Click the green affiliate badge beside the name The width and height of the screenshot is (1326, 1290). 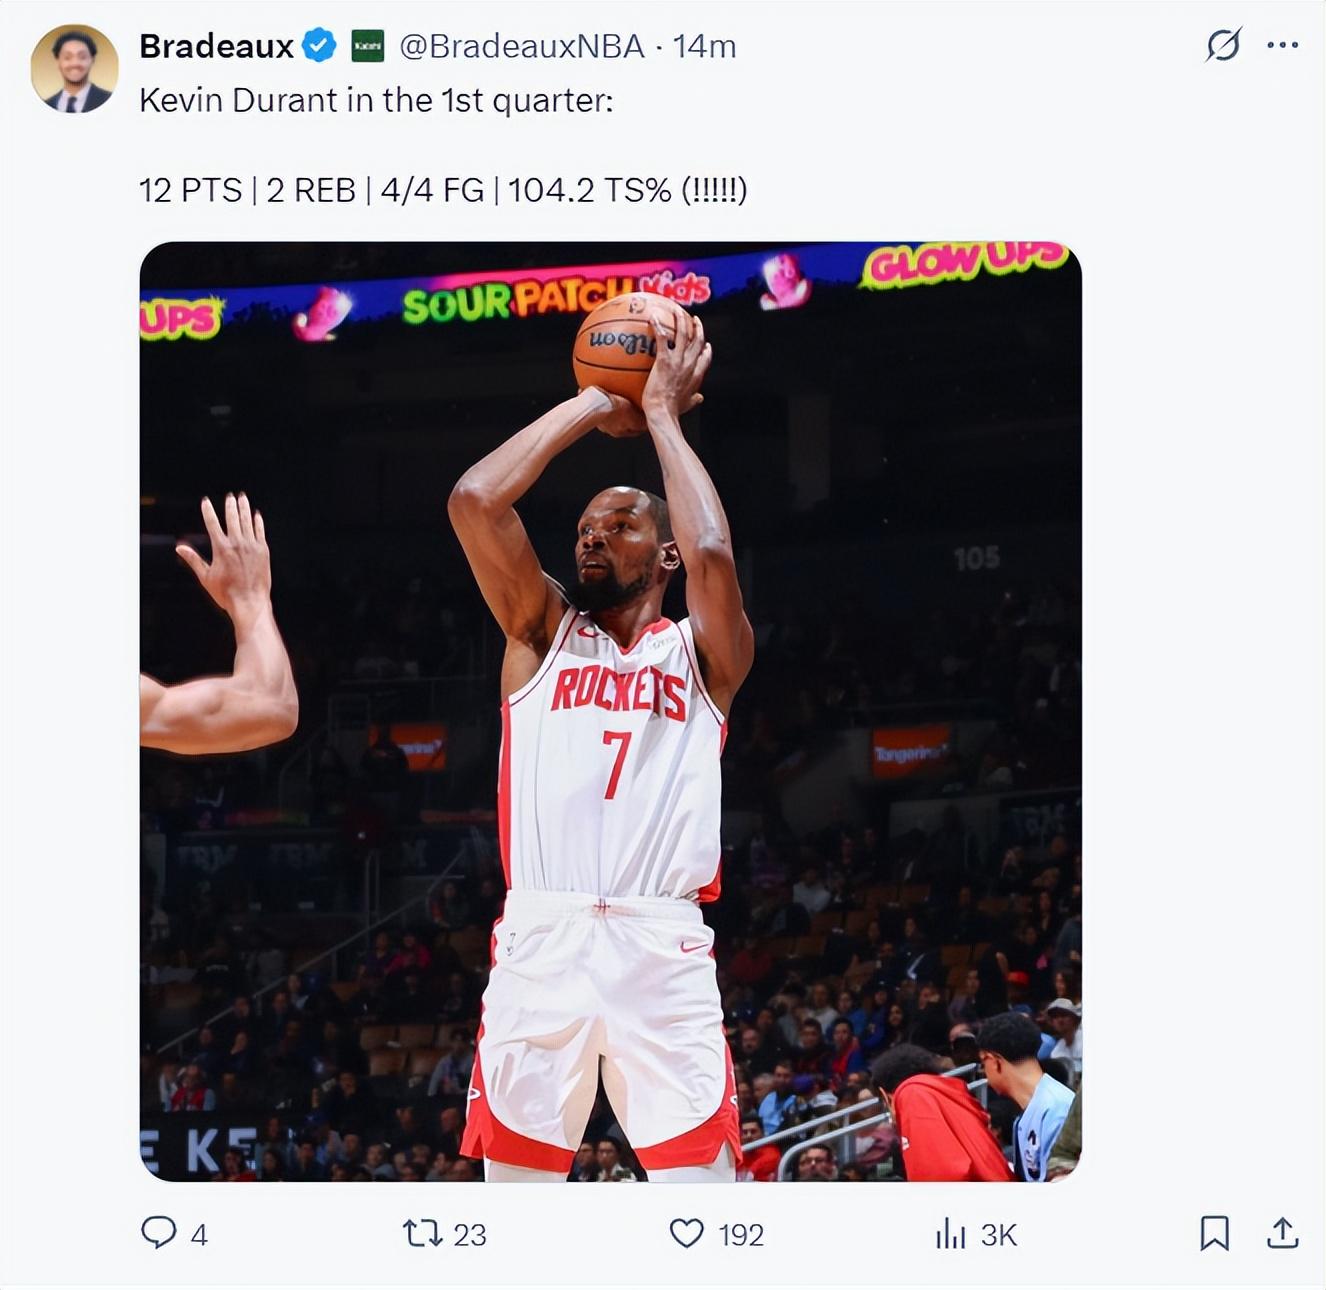[x=367, y=46]
